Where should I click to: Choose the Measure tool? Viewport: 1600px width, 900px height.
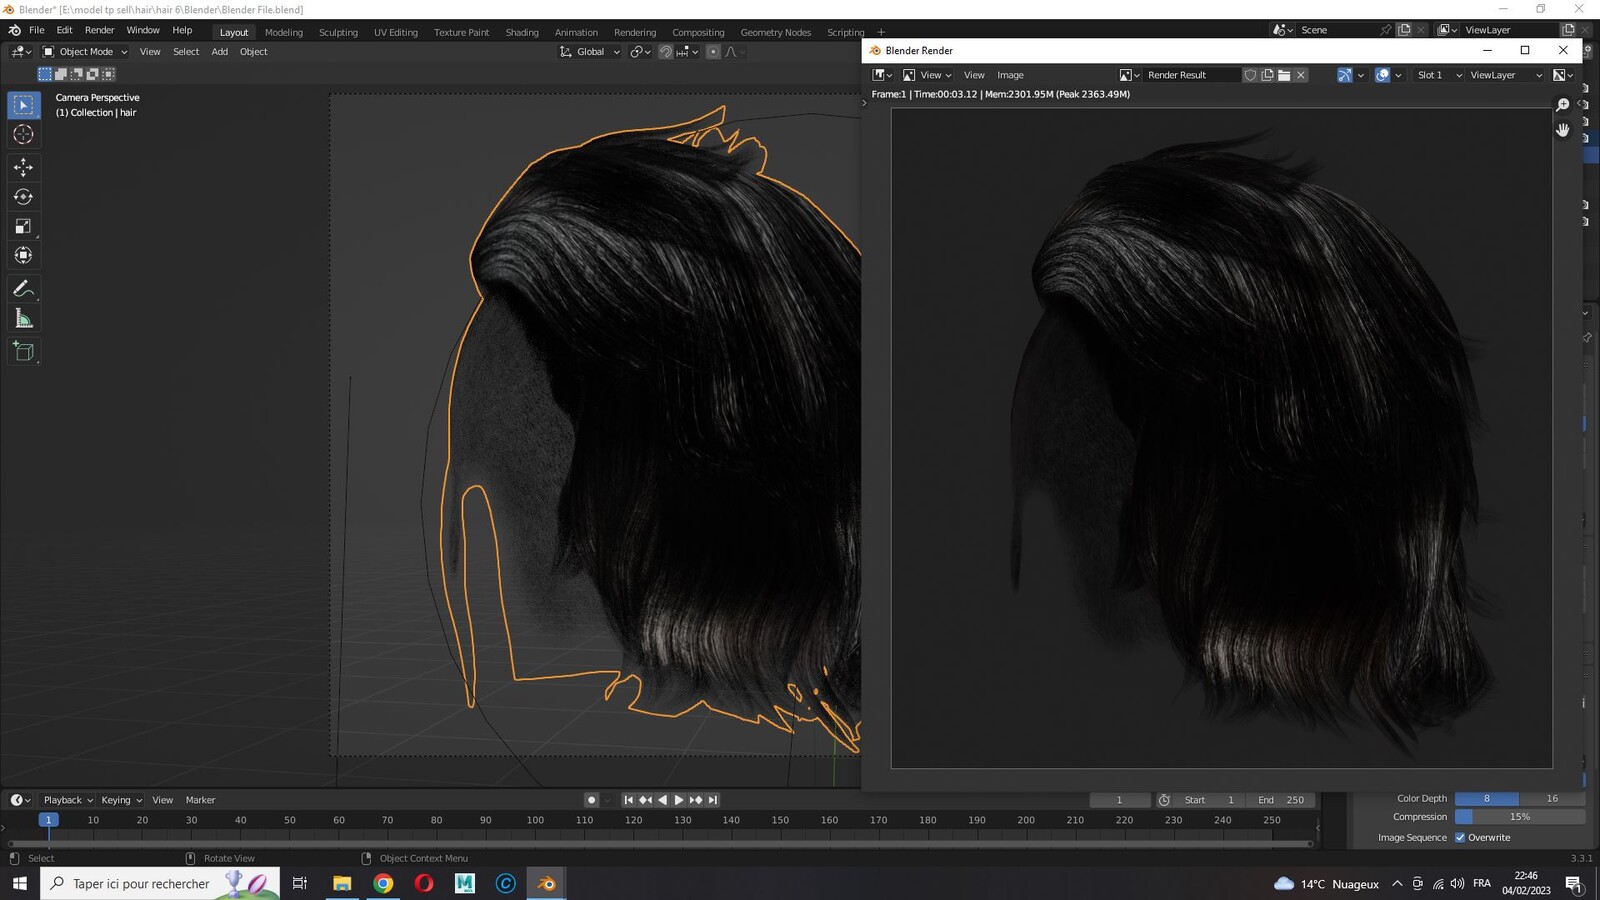click(23, 319)
